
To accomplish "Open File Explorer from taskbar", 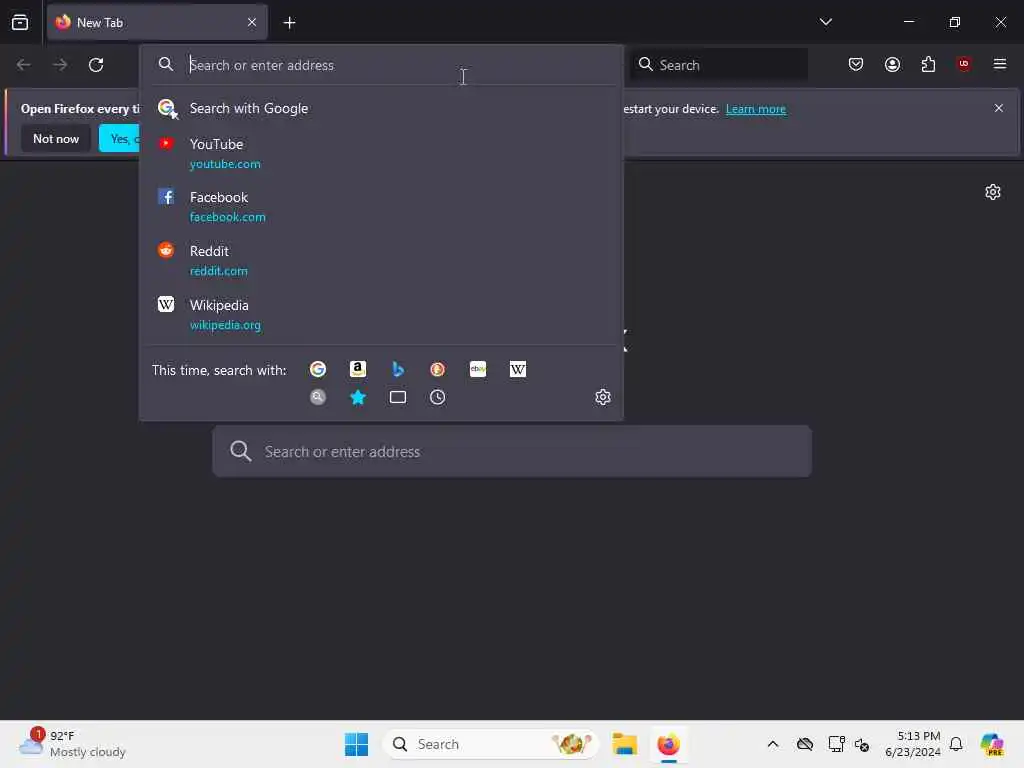I will pos(624,744).
